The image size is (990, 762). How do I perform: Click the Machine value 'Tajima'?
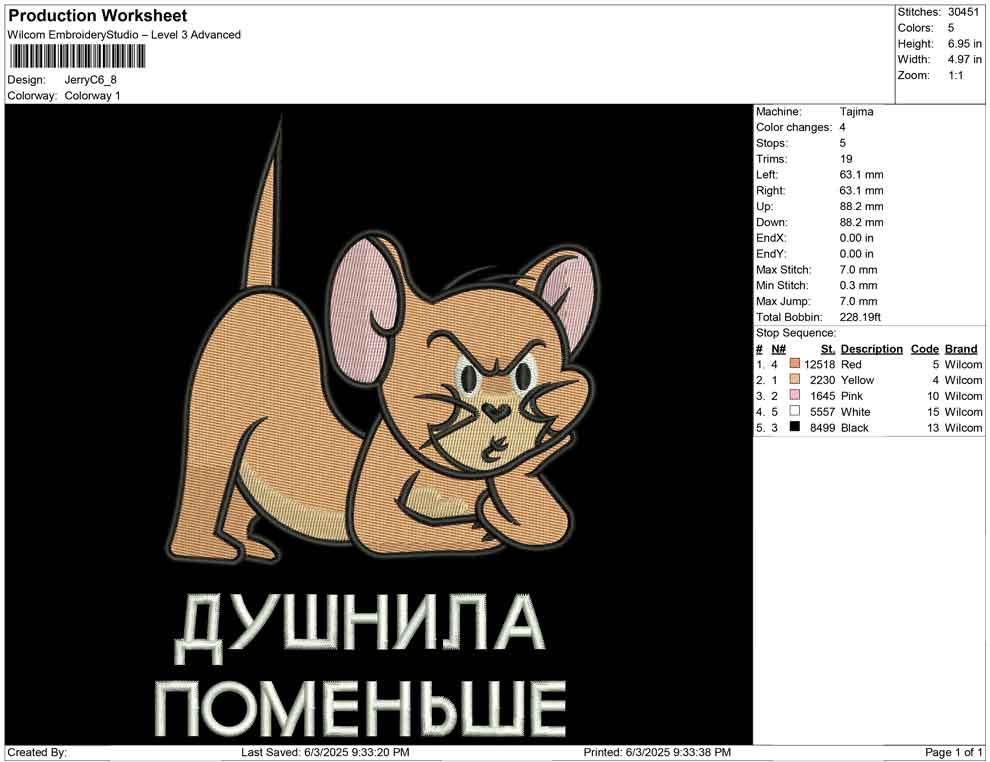857,112
